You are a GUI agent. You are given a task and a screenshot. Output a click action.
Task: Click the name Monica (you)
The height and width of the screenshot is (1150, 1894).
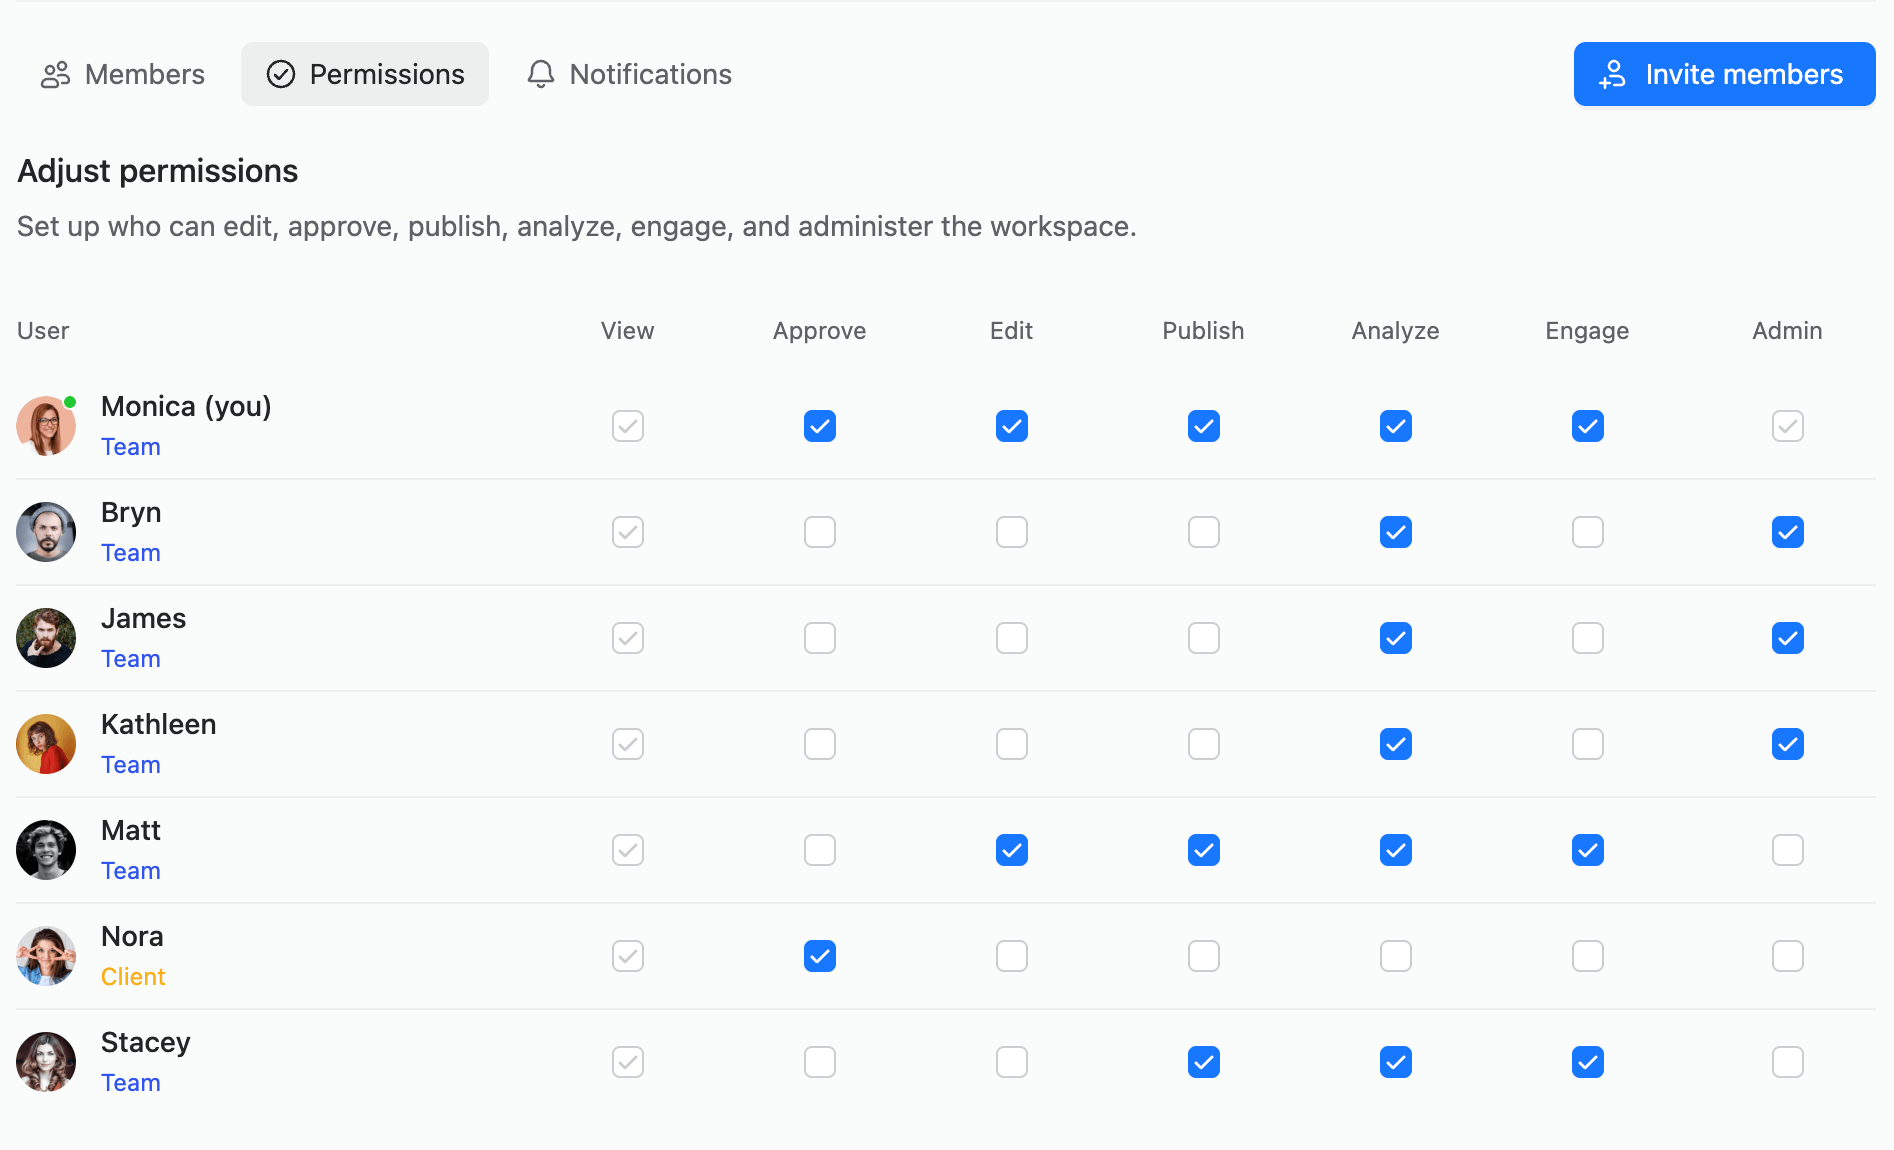coord(186,406)
